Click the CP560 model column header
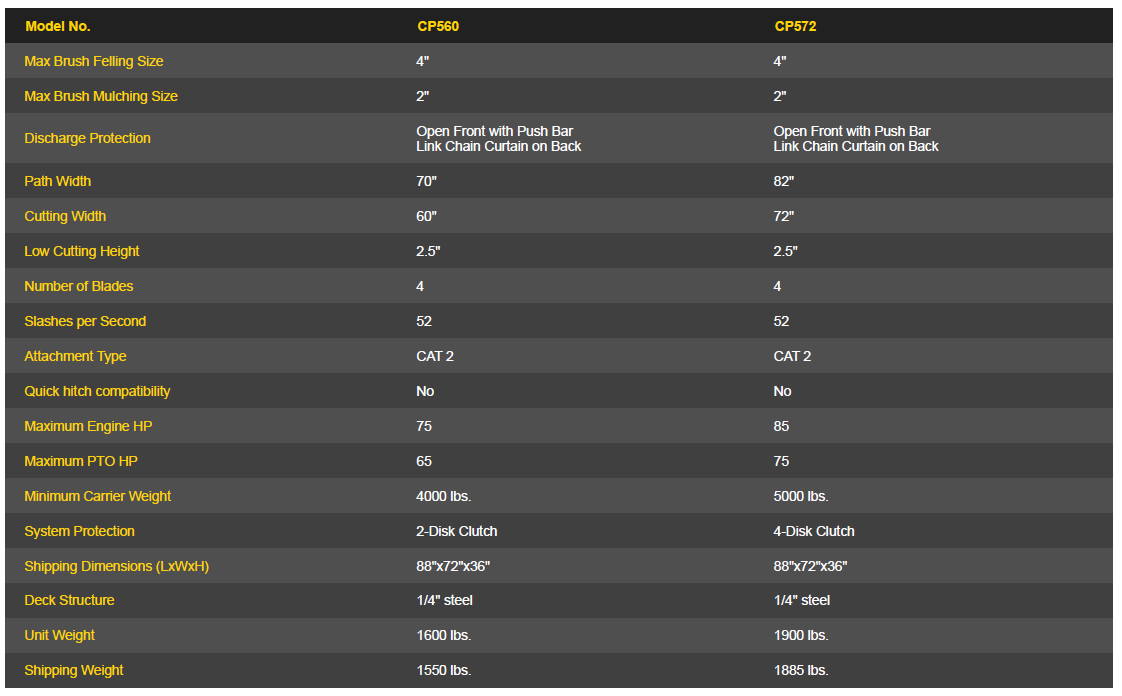Image resolution: width=1122 pixels, height=696 pixels. pos(438,26)
